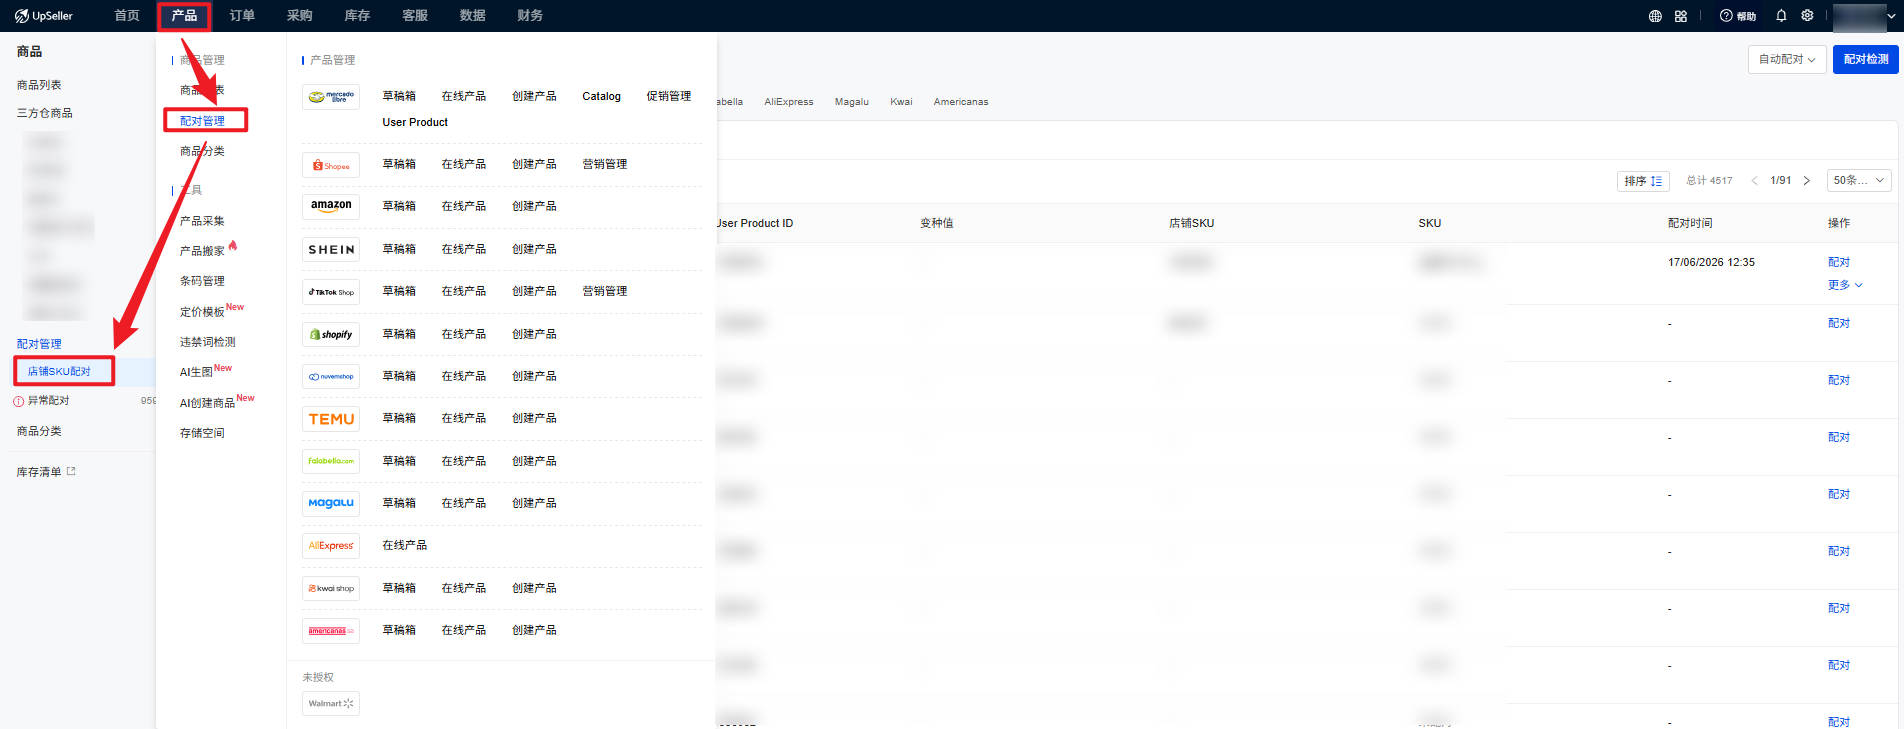Open the User Product link
Viewport: 1904px width, 729px height.
click(x=415, y=123)
